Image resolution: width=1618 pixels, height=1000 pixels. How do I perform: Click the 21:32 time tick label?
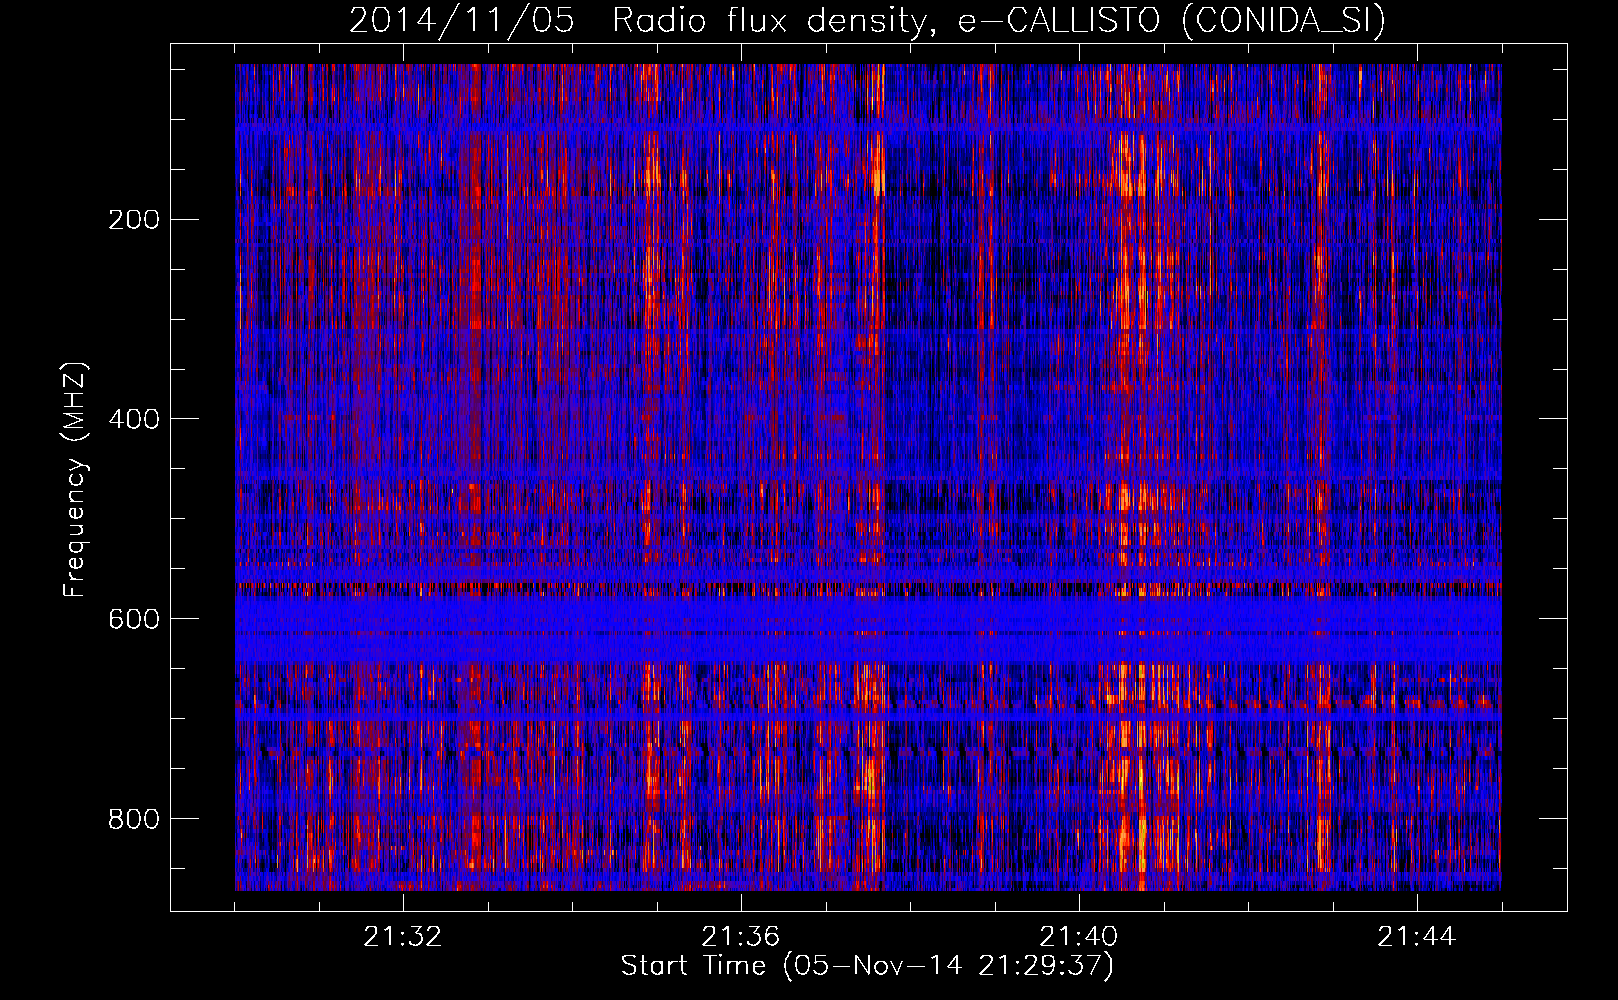coord(403,937)
